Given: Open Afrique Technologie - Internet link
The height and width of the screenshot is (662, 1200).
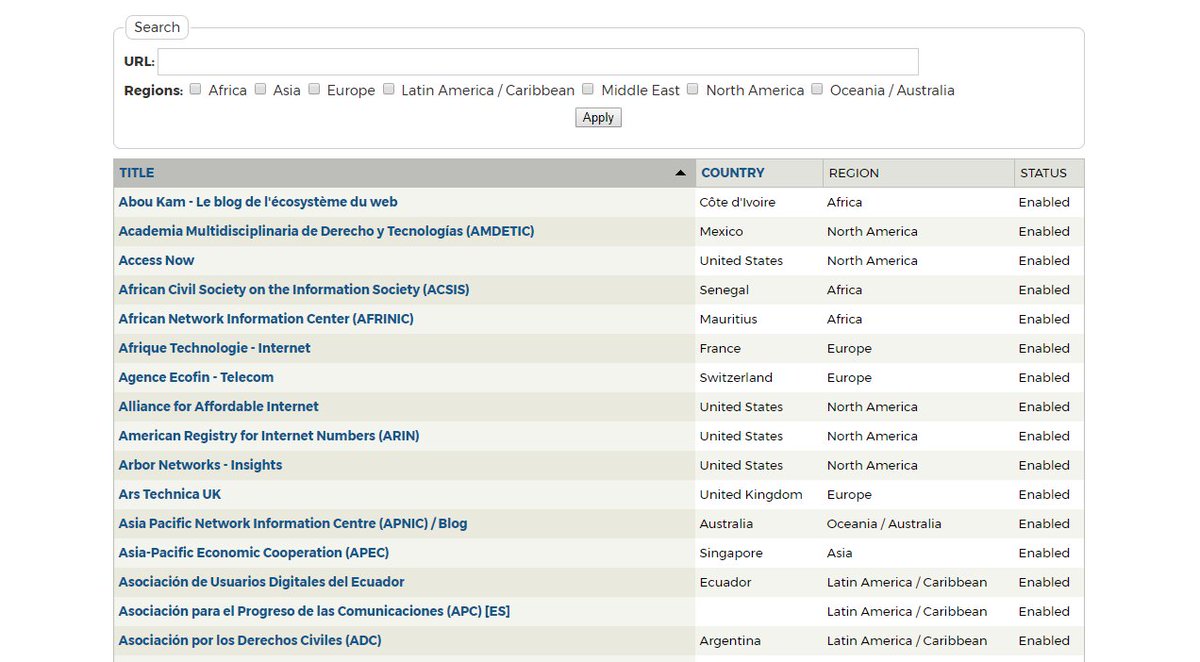Looking at the screenshot, I should coord(214,348).
